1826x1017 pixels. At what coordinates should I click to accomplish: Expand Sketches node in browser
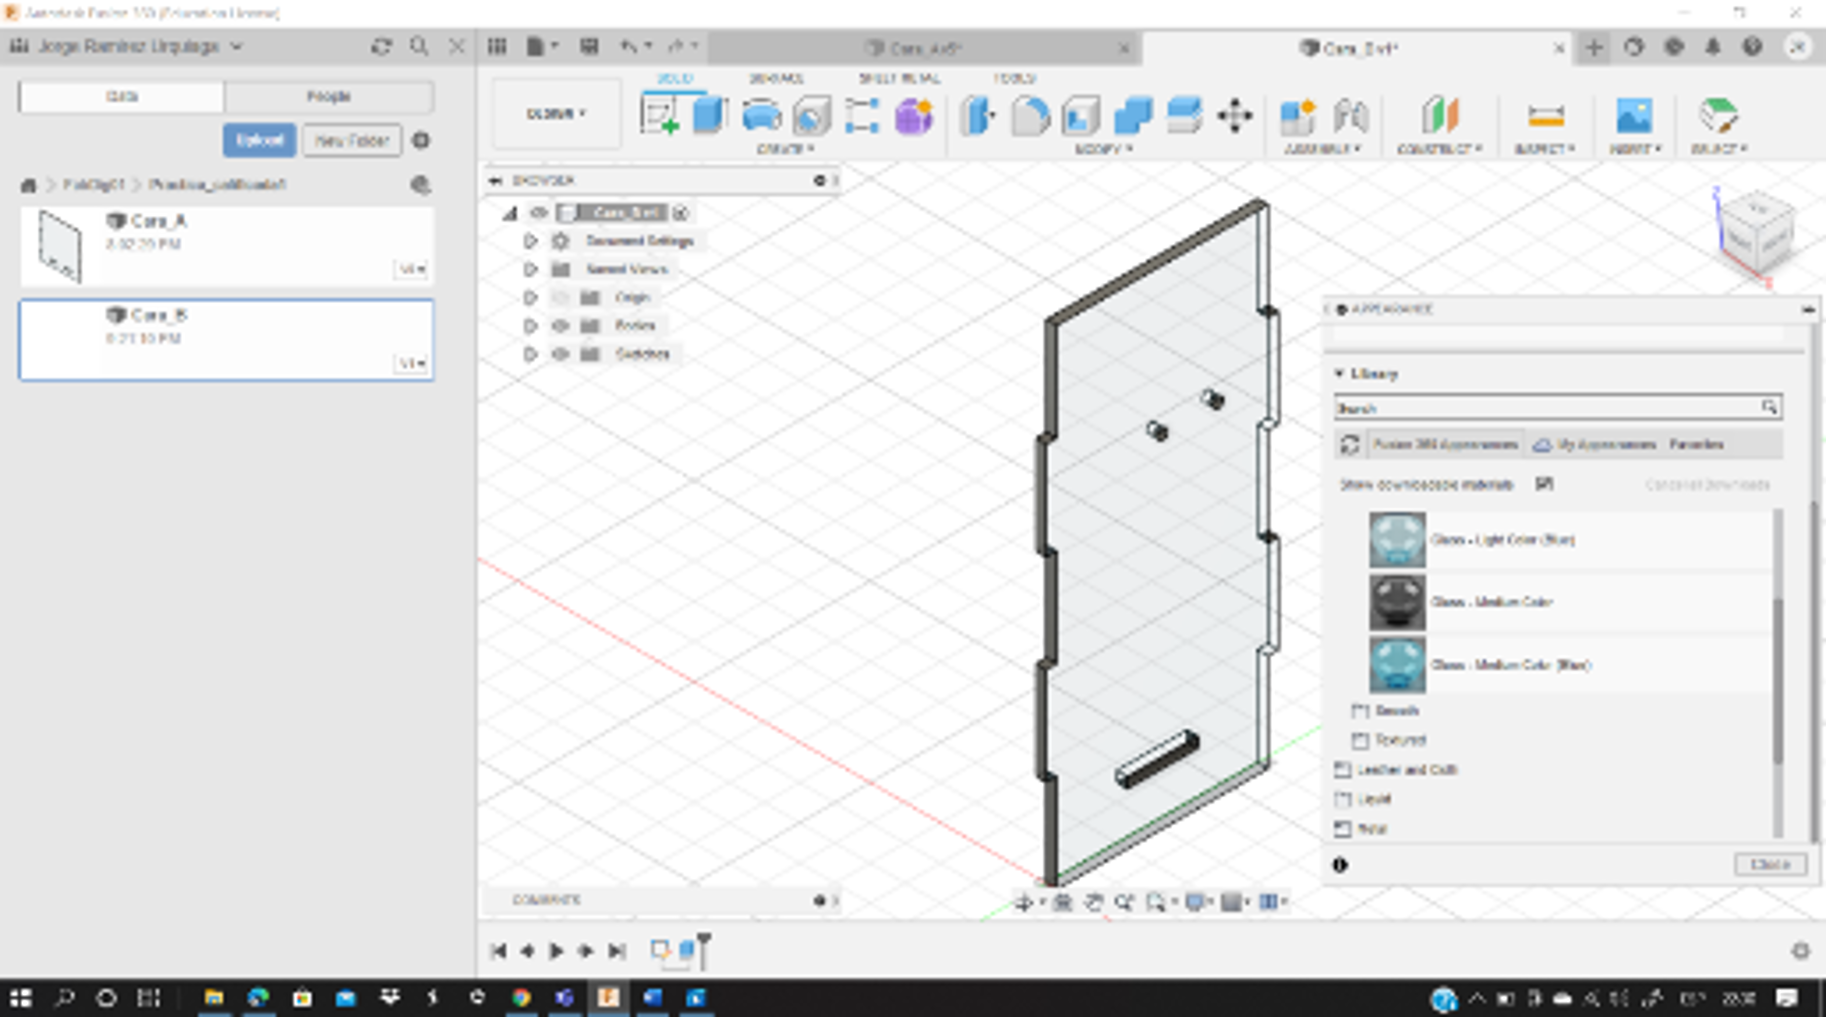(x=530, y=354)
